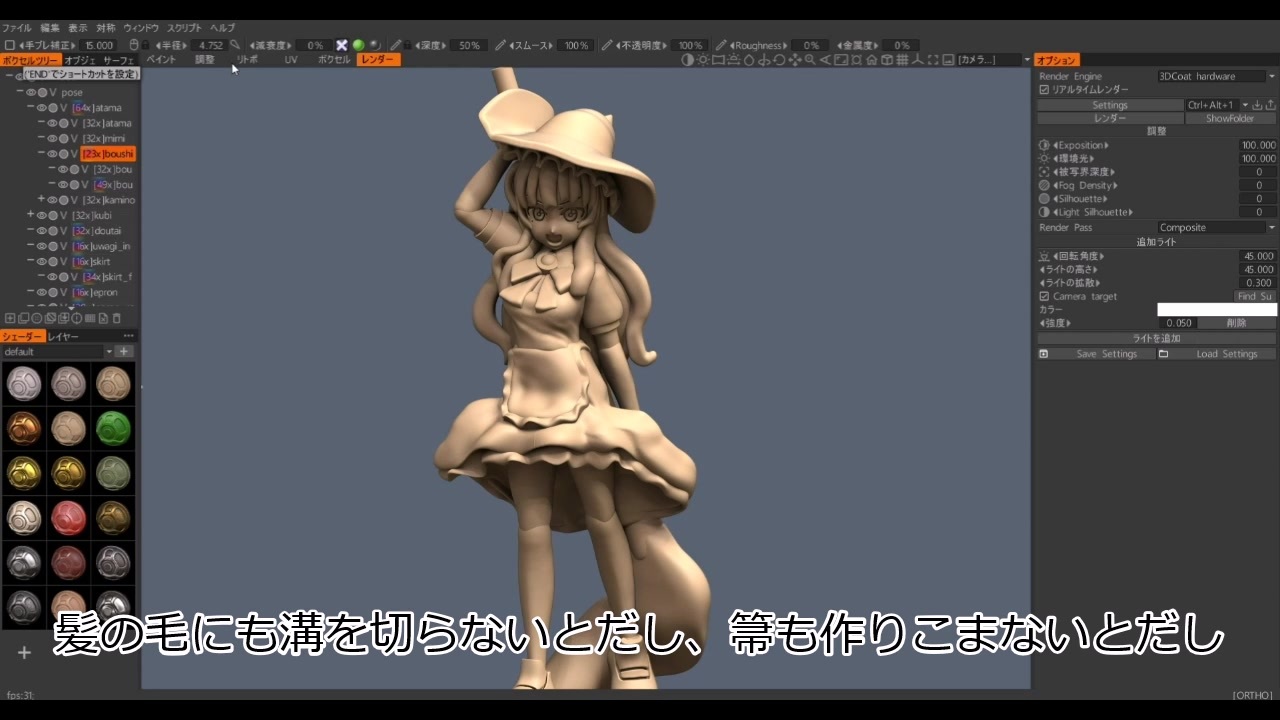Click the reference image icon in viewport toolbar
The image size is (1280, 720).
(947, 60)
